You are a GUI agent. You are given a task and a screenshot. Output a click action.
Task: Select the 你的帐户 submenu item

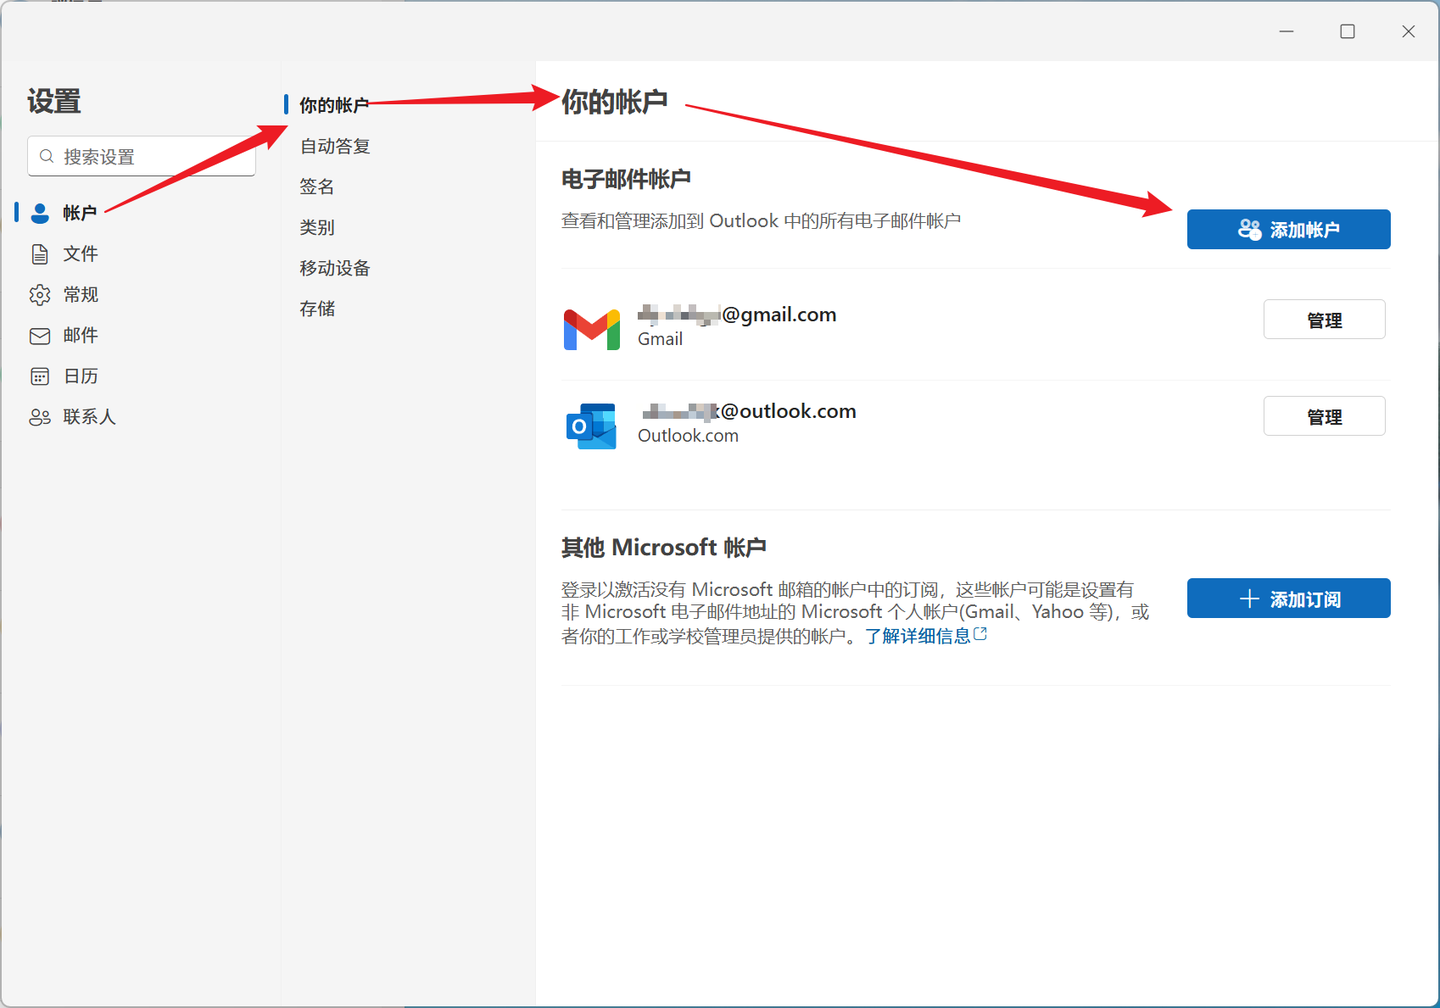click(334, 105)
